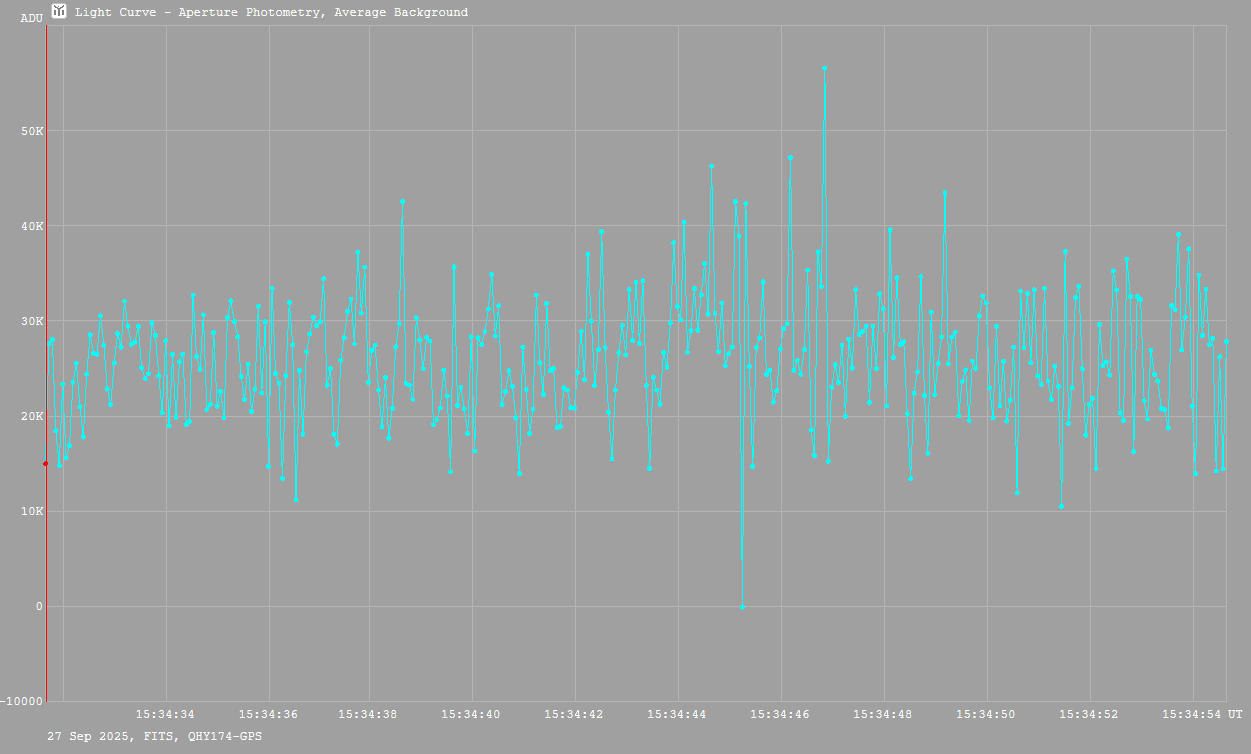Select the data point dipping to zero ADU
Image resolution: width=1251 pixels, height=754 pixels.
(742, 606)
